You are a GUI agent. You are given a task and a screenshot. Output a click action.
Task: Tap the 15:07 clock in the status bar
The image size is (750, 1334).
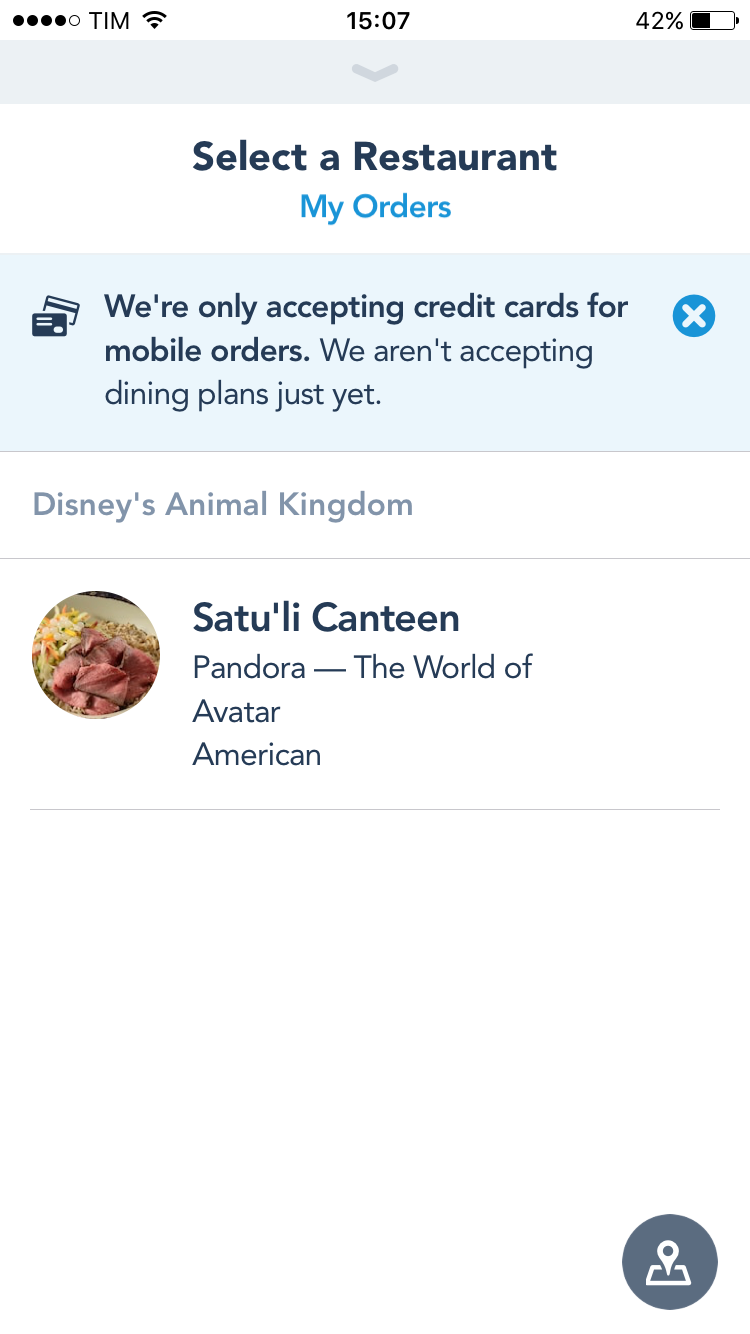coord(377,20)
